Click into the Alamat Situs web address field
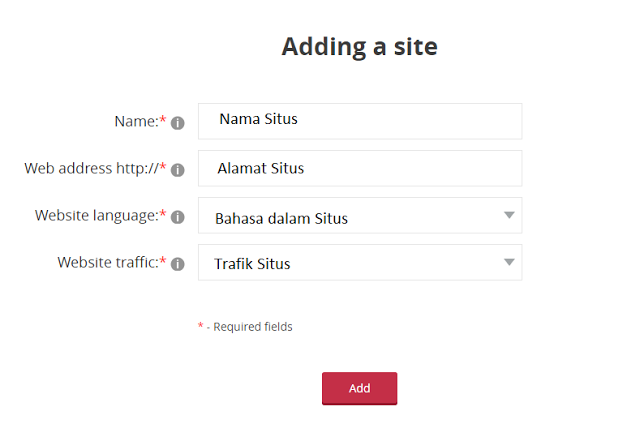The image size is (640, 424). click(360, 168)
